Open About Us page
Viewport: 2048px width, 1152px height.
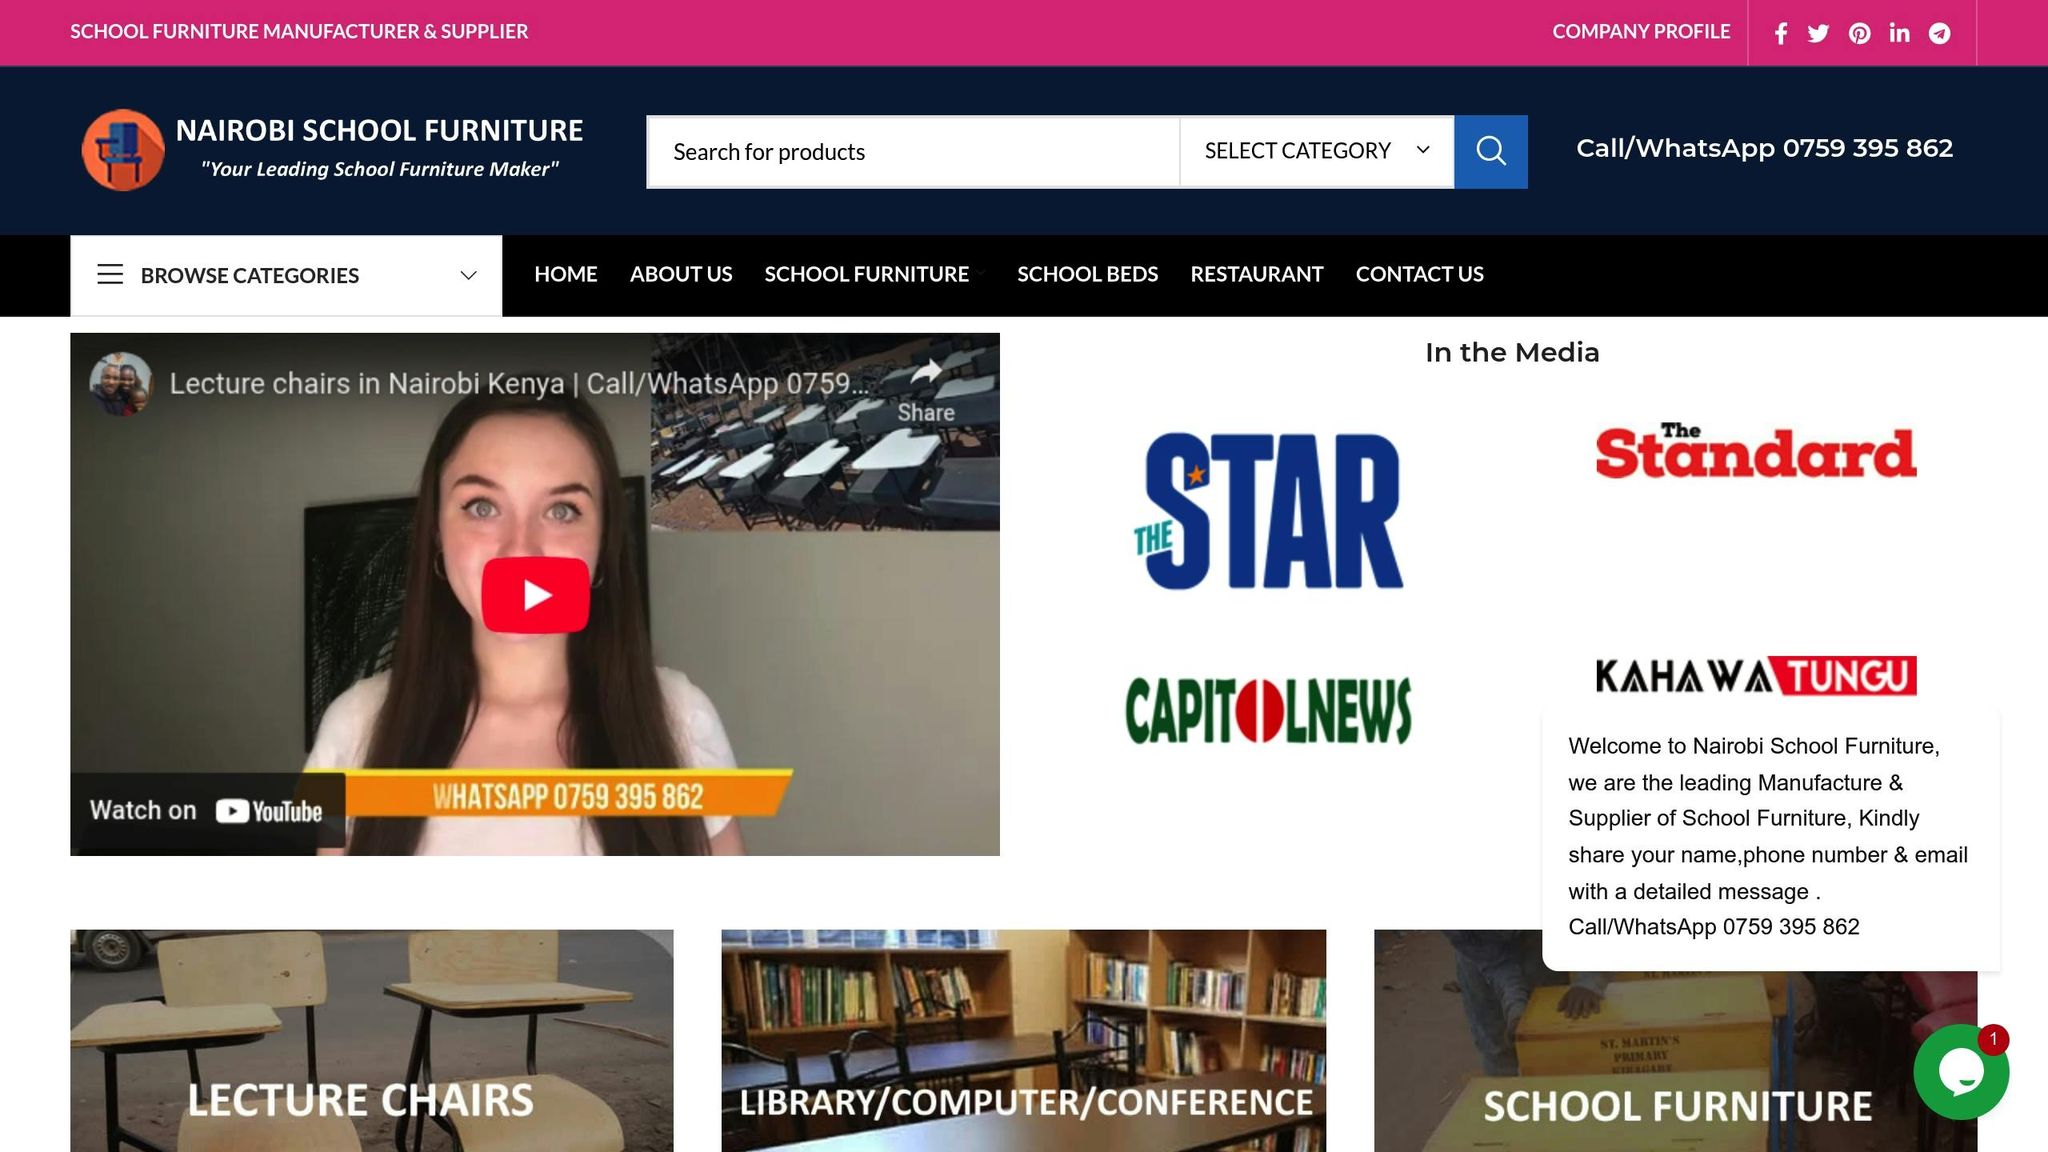point(680,274)
